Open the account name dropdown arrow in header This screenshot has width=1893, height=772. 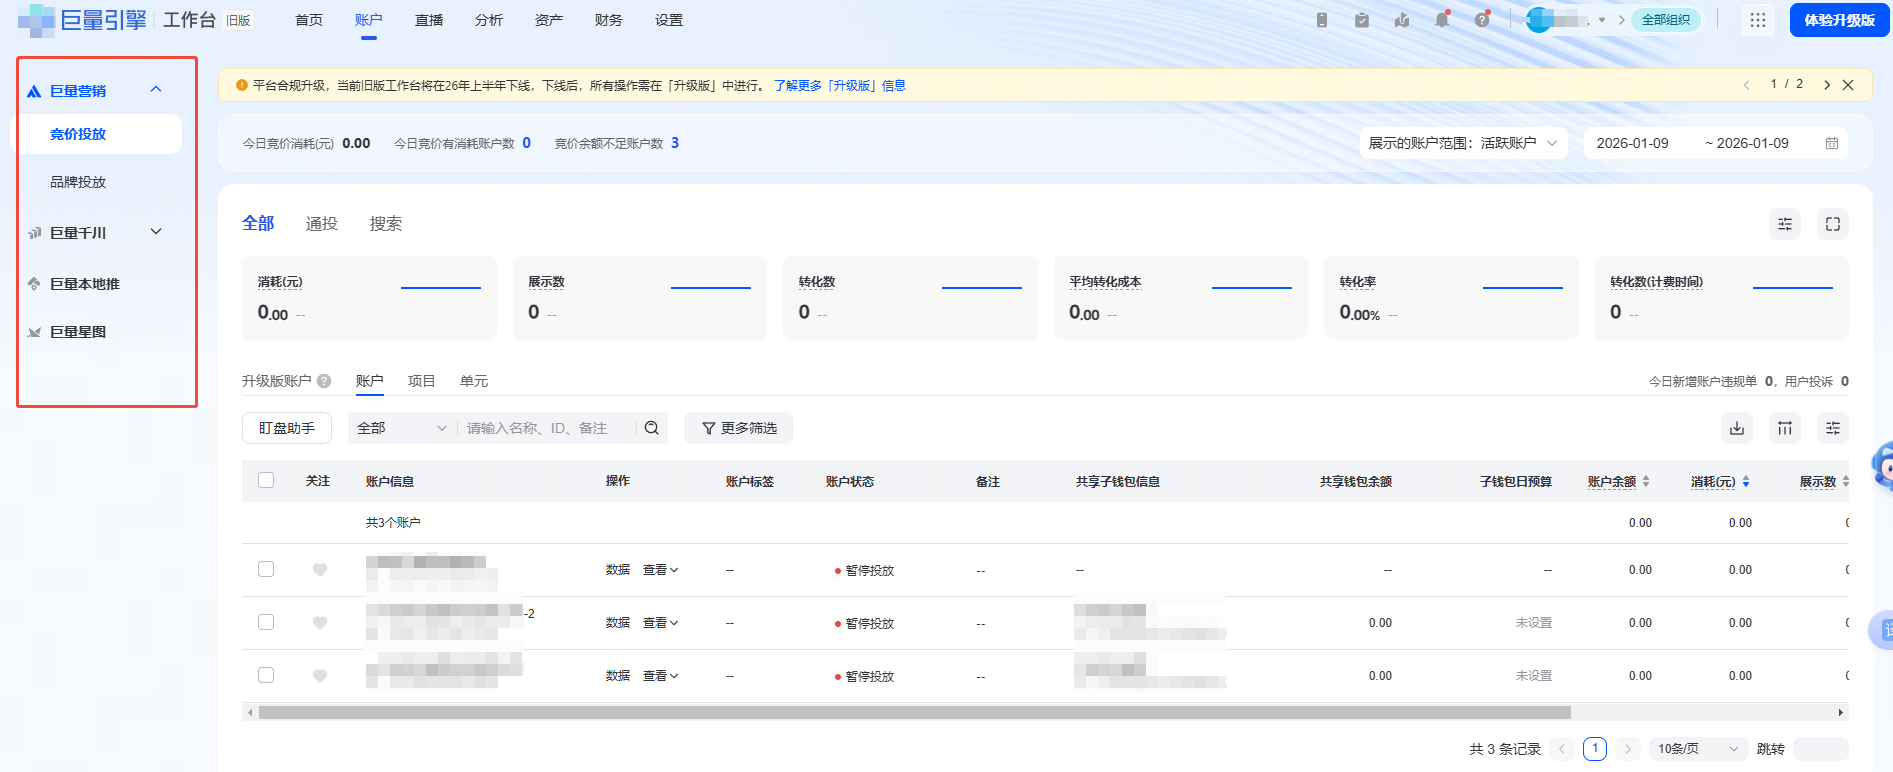pos(1601,20)
